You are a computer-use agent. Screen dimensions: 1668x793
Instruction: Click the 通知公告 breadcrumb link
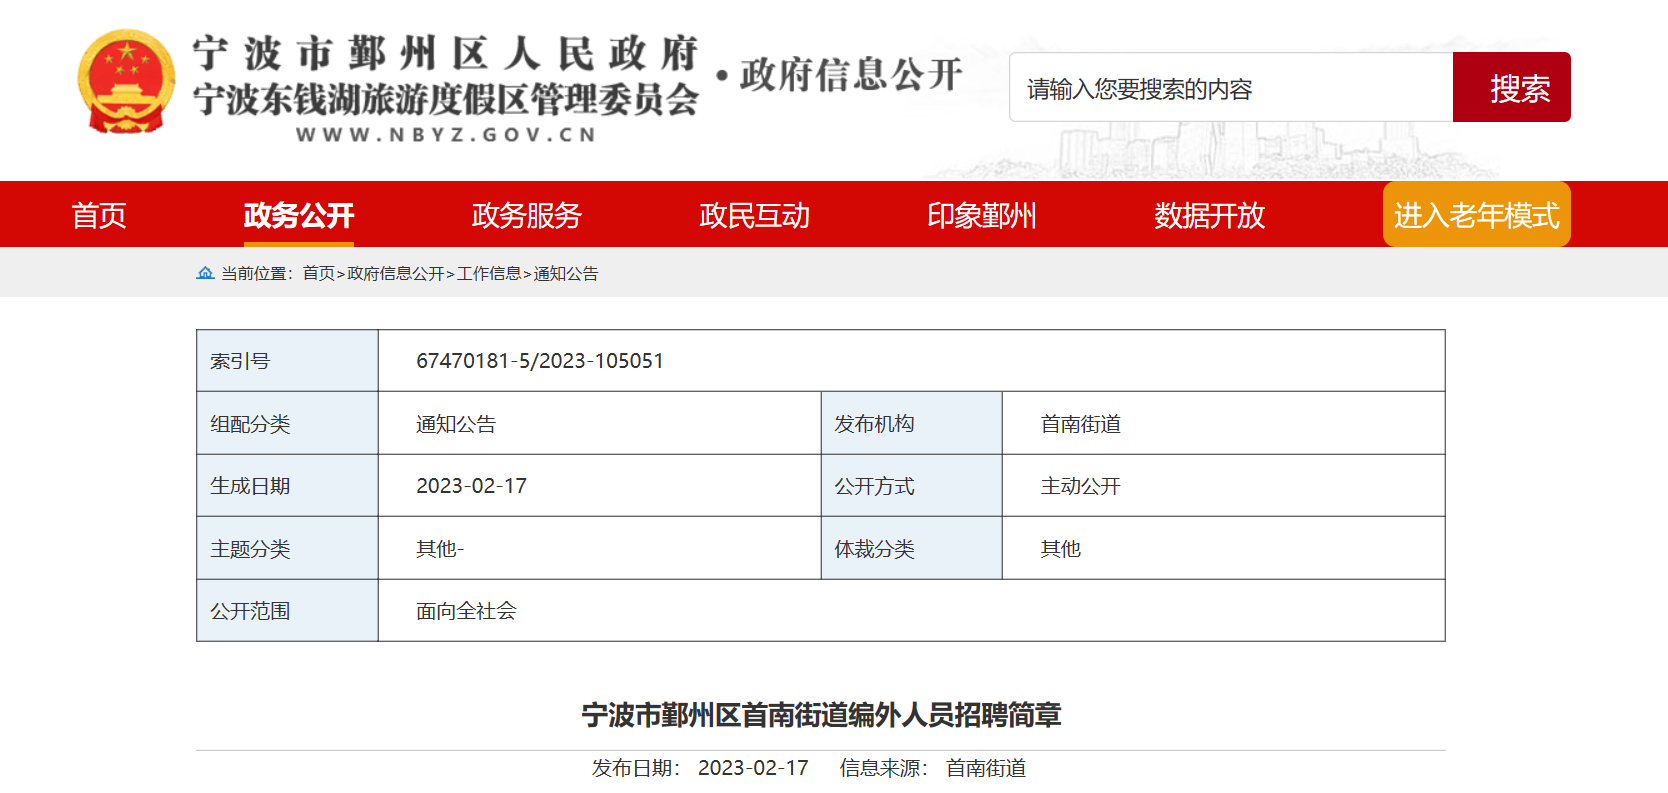click(x=566, y=273)
